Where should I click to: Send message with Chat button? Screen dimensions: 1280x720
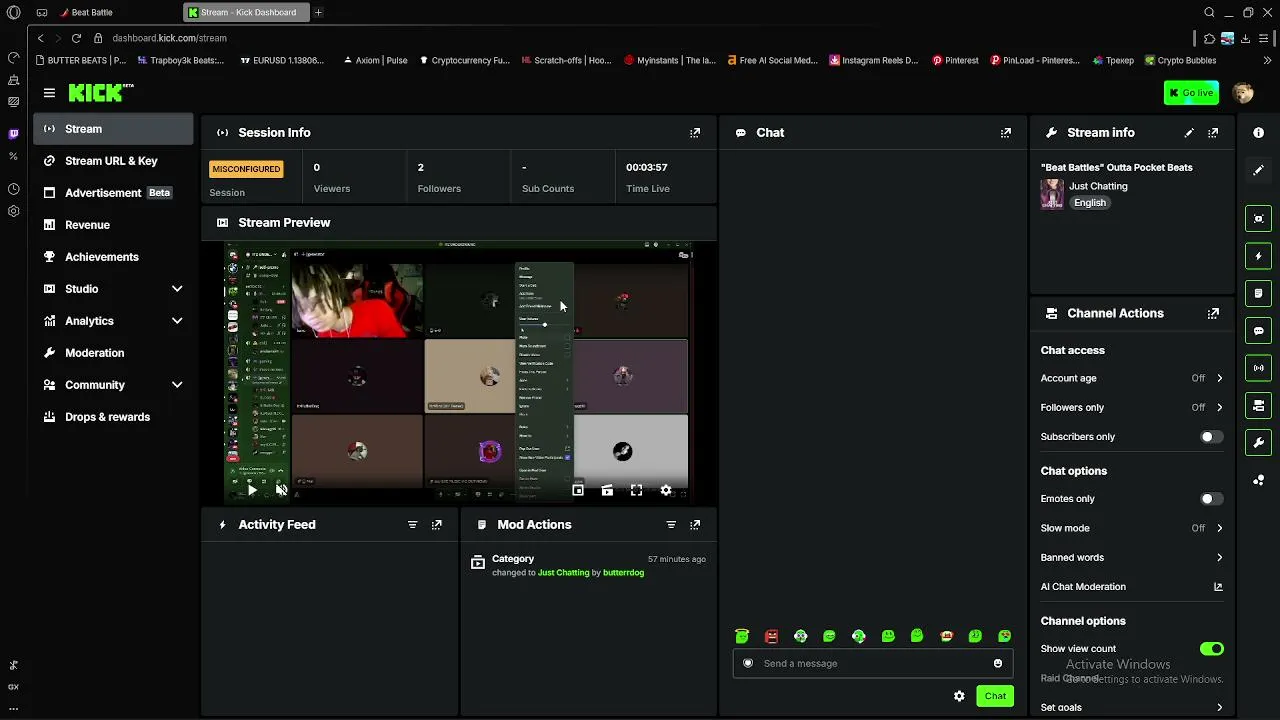click(x=995, y=696)
